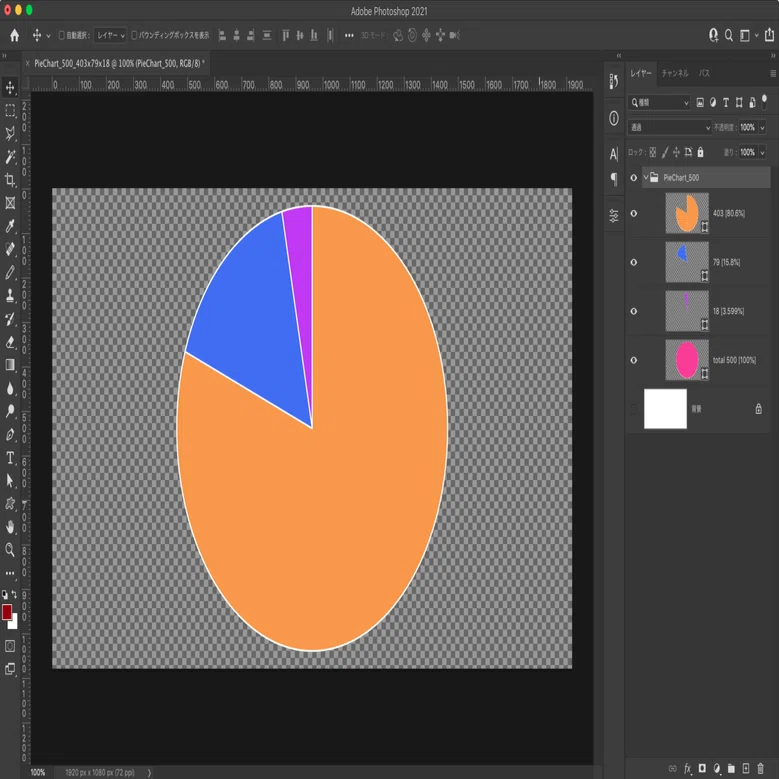Screen dimensions: 779x779
Task: Enable the bounding box display checkbox
Action: 134,35
